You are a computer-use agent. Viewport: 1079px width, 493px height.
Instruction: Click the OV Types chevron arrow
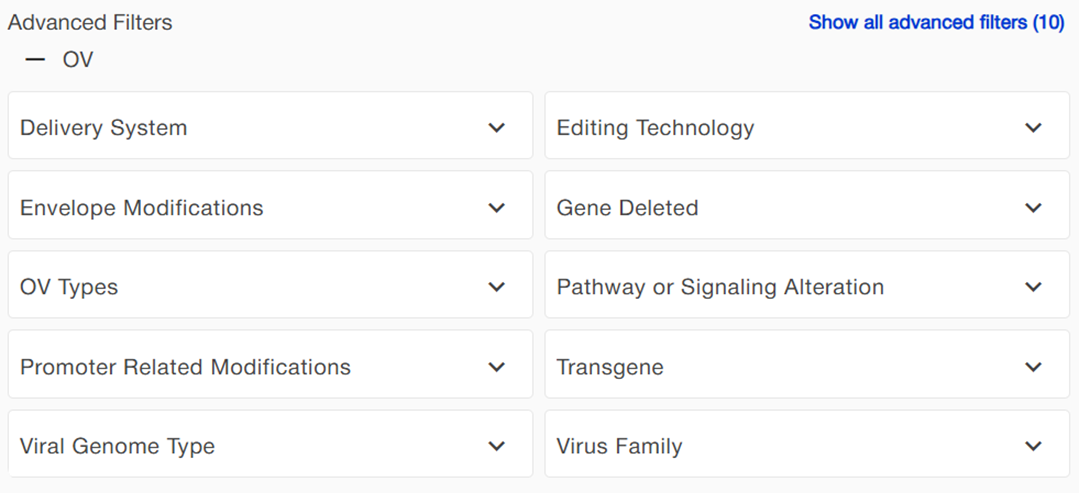tap(497, 287)
